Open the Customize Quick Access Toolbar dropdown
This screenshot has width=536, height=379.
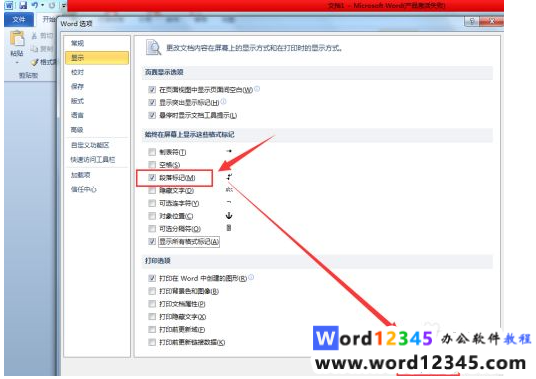pyautogui.click(x=64, y=5)
